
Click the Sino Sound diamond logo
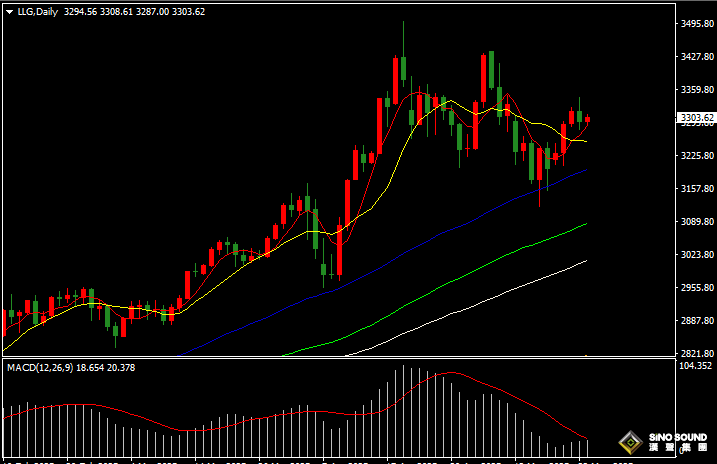(631, 442)
